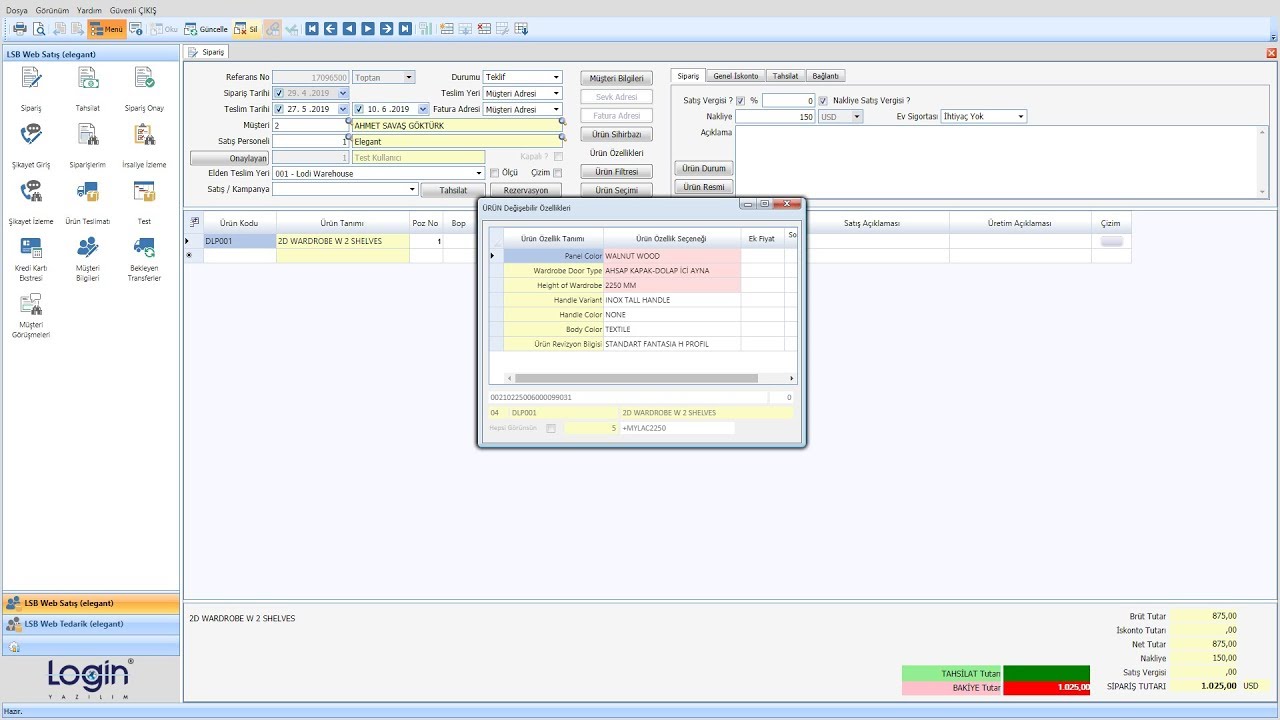The image size is (1280, 720).
Task: Open the Durumu Teklif dropdown
Action: (556, 77)
